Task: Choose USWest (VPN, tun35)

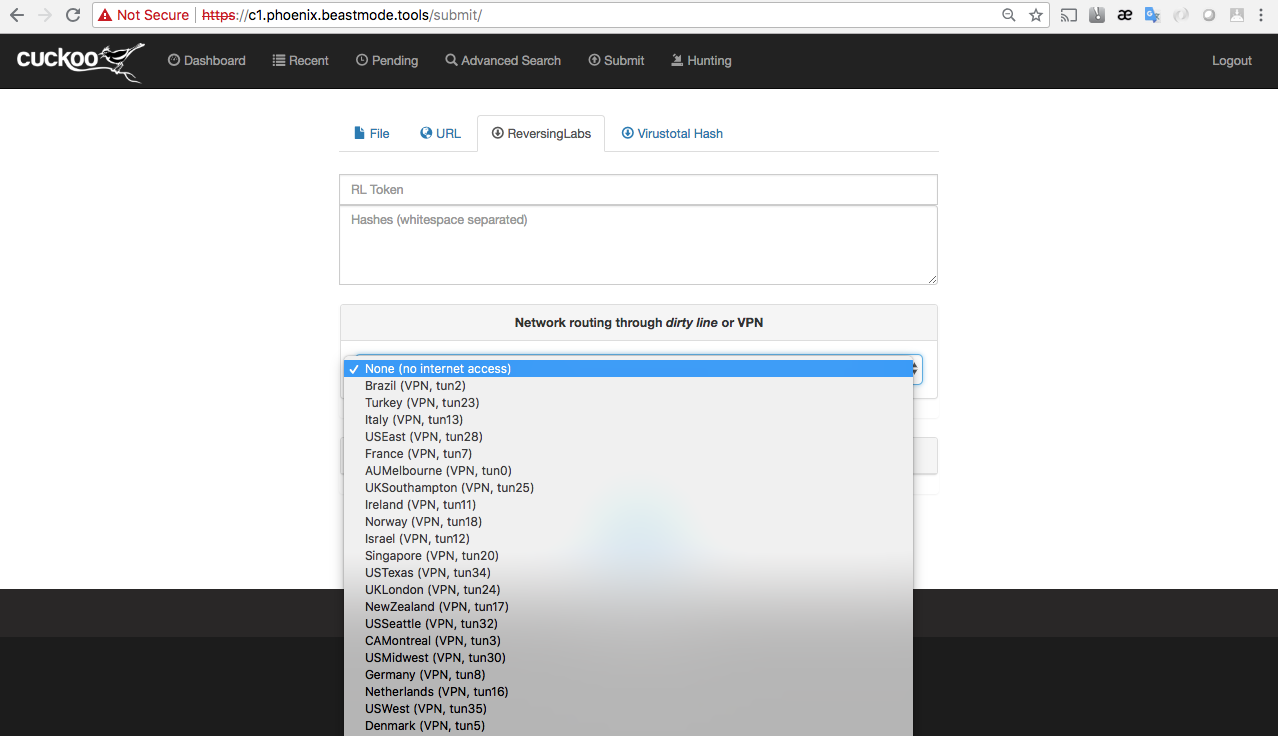Action: [x=628, y=709]
